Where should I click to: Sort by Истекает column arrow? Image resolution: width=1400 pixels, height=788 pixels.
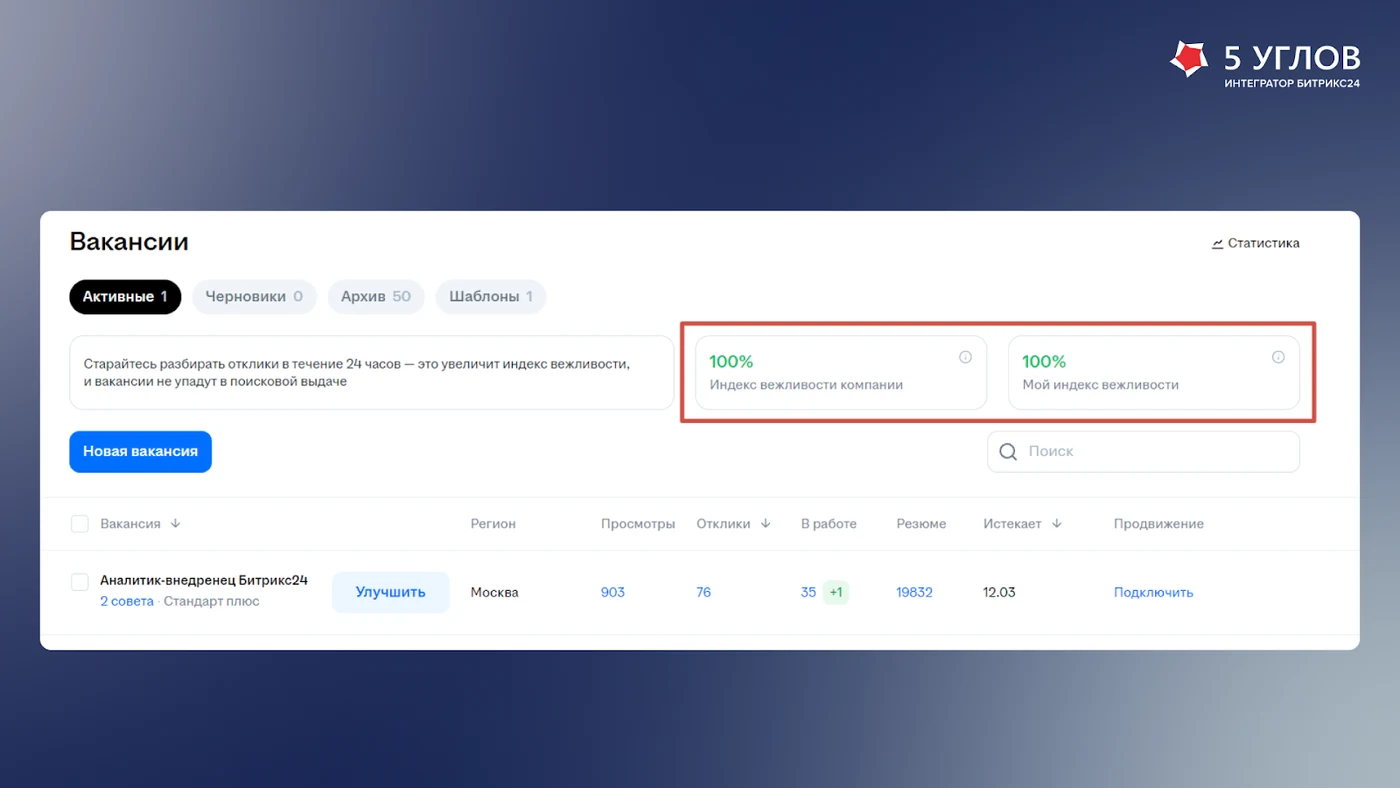tap(1057, 524)
